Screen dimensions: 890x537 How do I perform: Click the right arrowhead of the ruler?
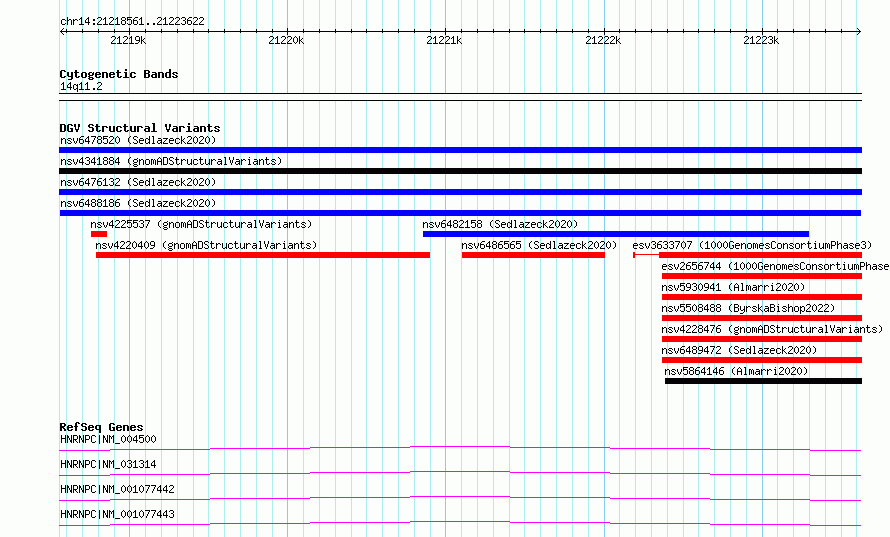pos(859,31)
